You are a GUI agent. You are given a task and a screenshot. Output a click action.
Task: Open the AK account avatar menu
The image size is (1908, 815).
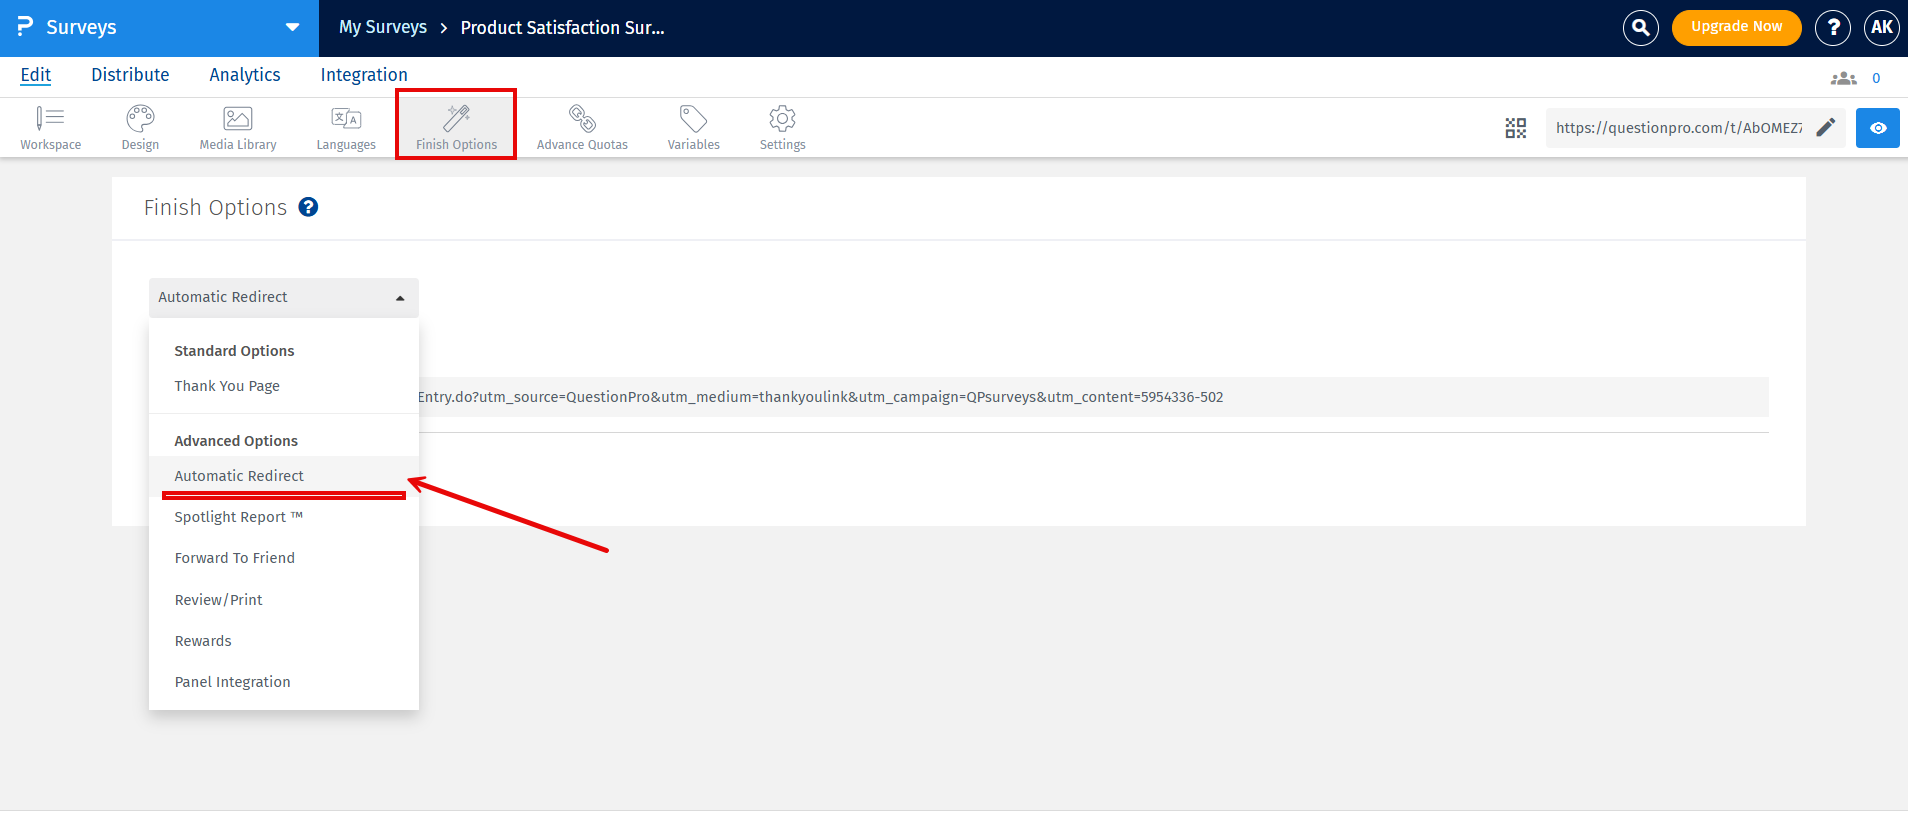pyautogui.click(x=1882, y=28)
